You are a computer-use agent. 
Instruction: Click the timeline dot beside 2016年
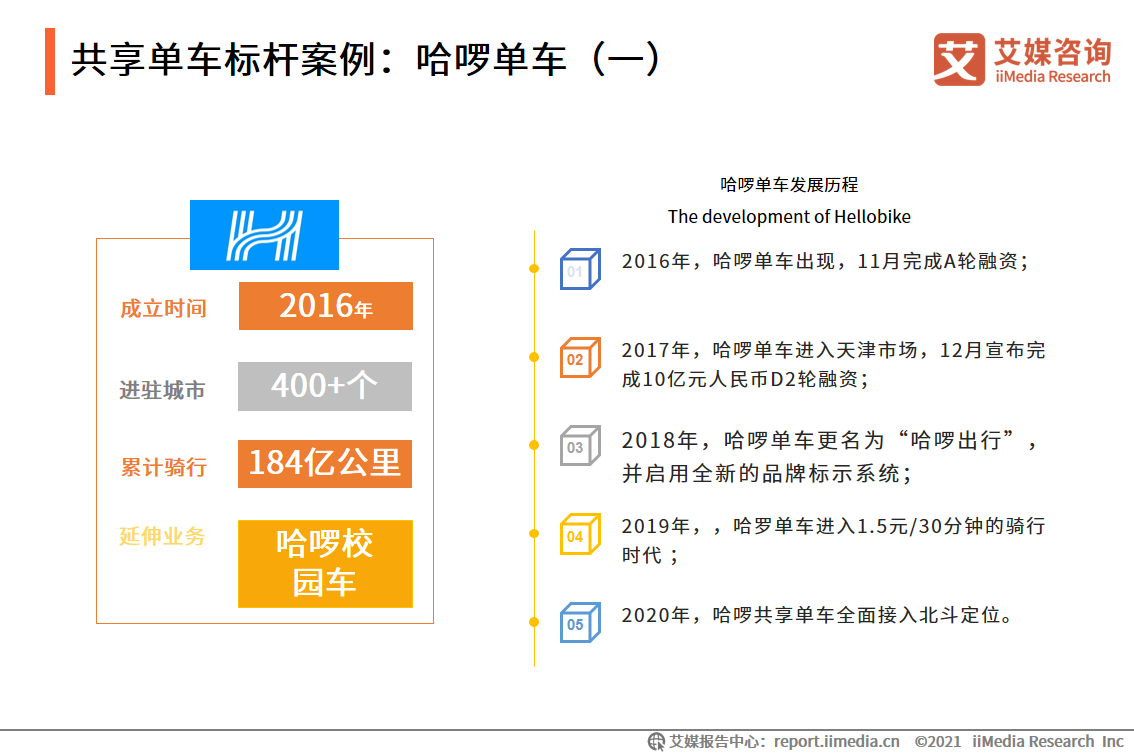point(534,269)
